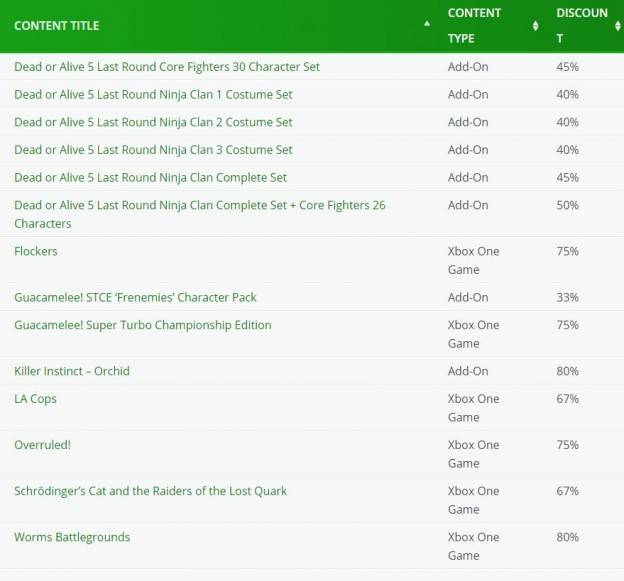Open Ninja Clan Complete Set link
The height and width of the screenshot is (581, 624).
[150, 177]
